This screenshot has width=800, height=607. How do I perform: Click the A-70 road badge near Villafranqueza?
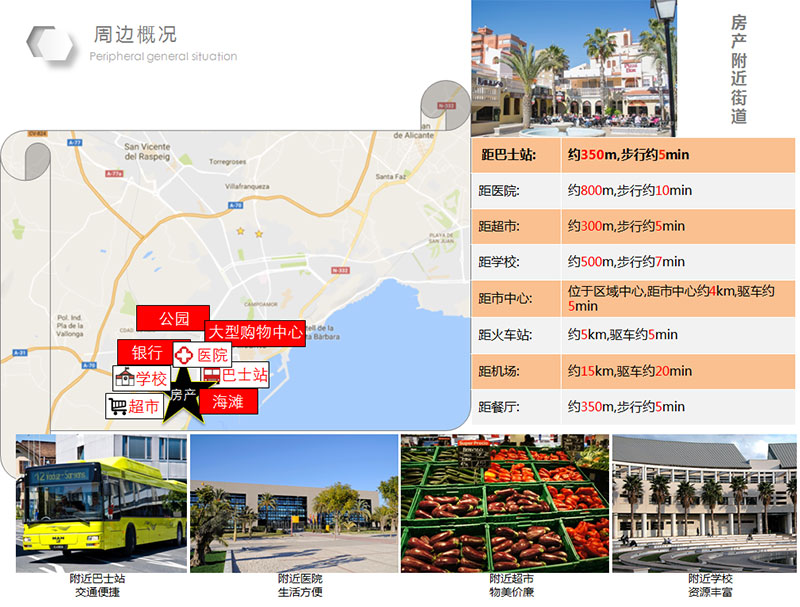coord(236,205)
